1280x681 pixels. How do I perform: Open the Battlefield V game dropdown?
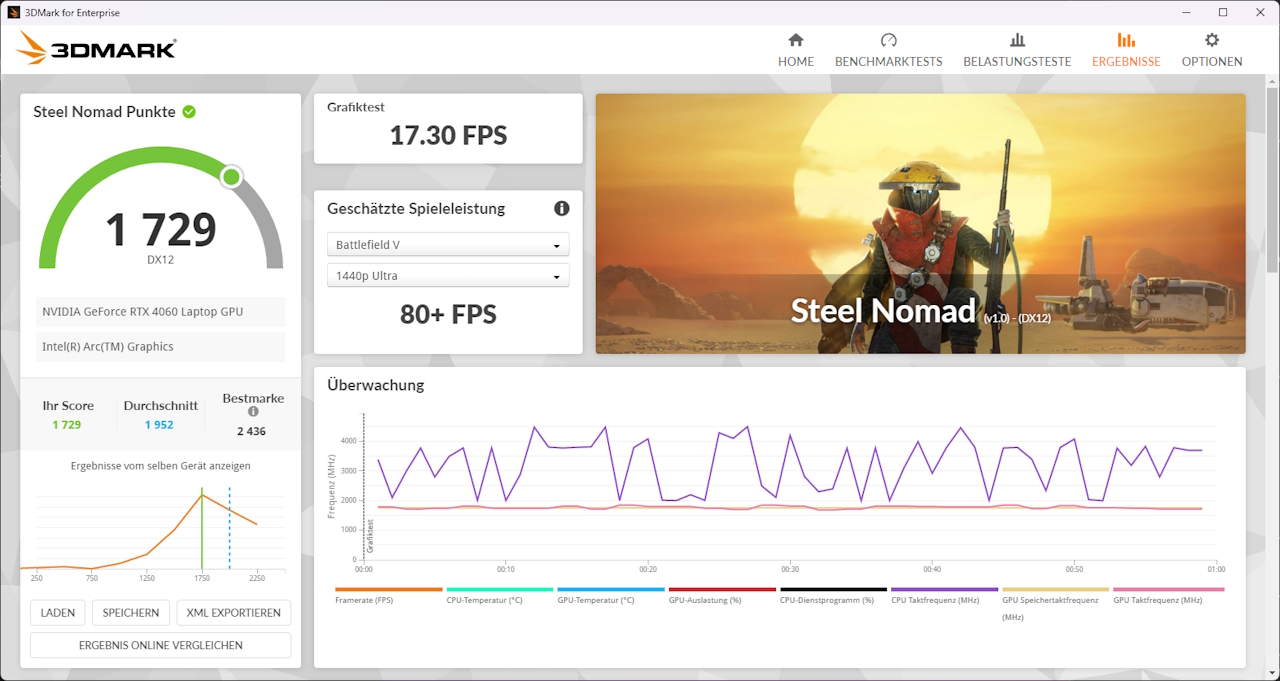(448, 245)
